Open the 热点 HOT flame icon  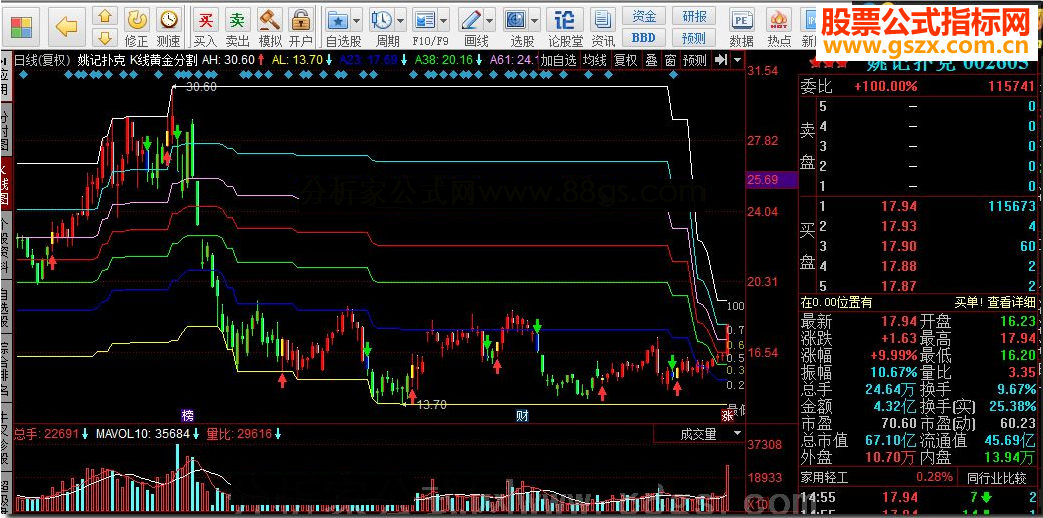click(778, 19)
